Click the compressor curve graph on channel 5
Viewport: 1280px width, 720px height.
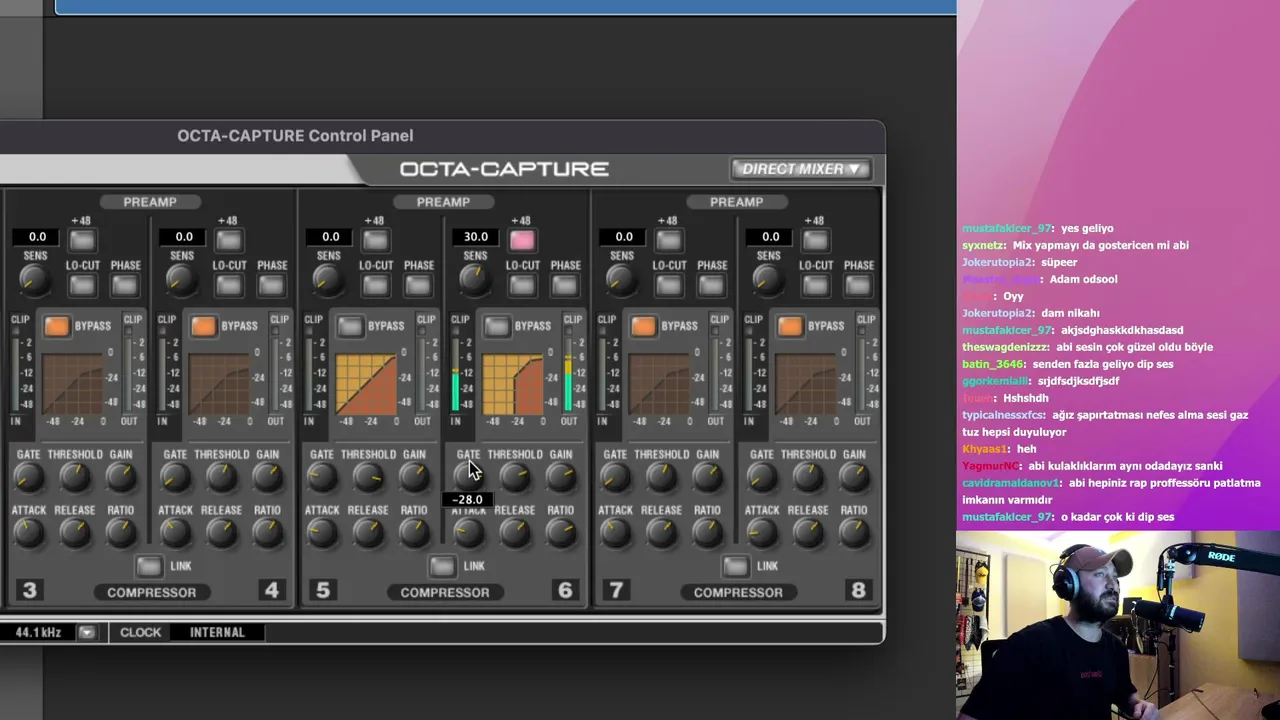tap(366, 384)
